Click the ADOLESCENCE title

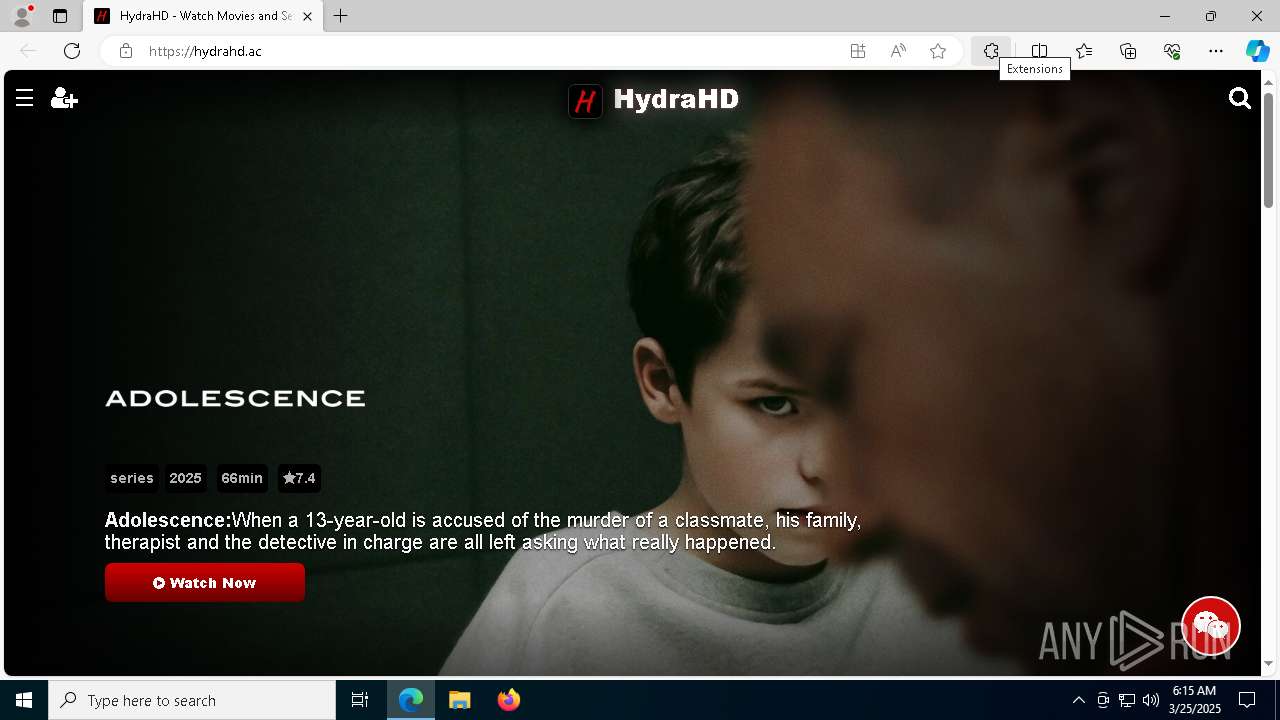coord(235,398)
